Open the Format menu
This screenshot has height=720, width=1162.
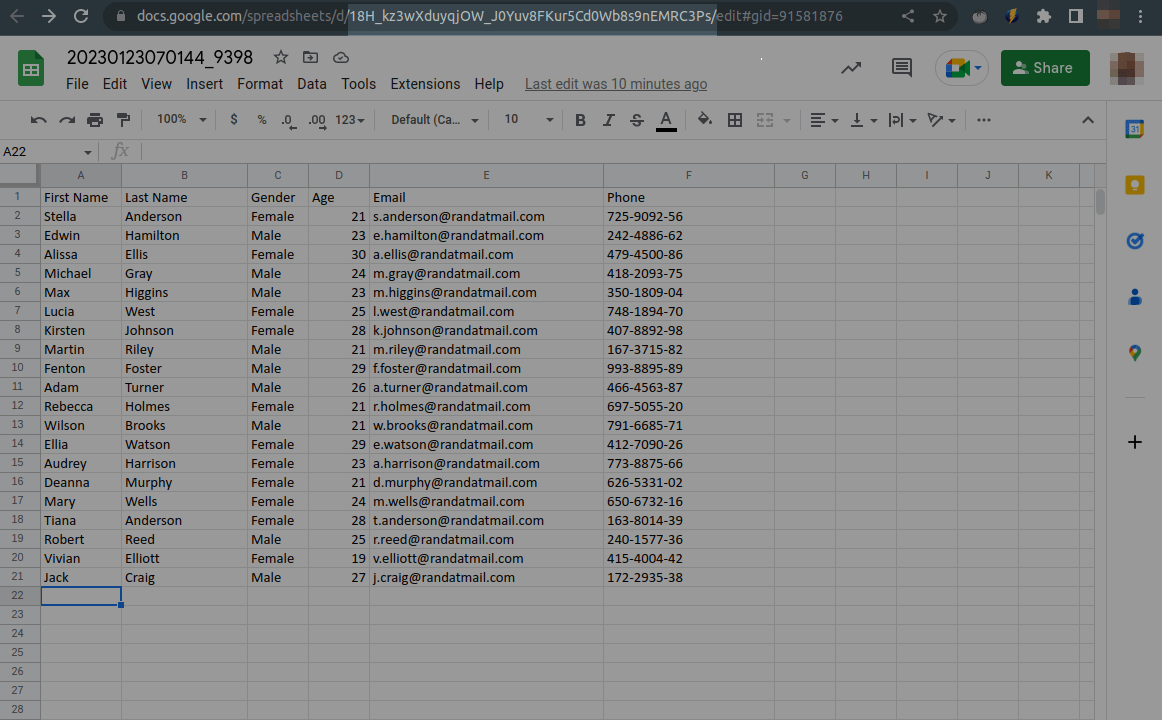tap(260, 84)
